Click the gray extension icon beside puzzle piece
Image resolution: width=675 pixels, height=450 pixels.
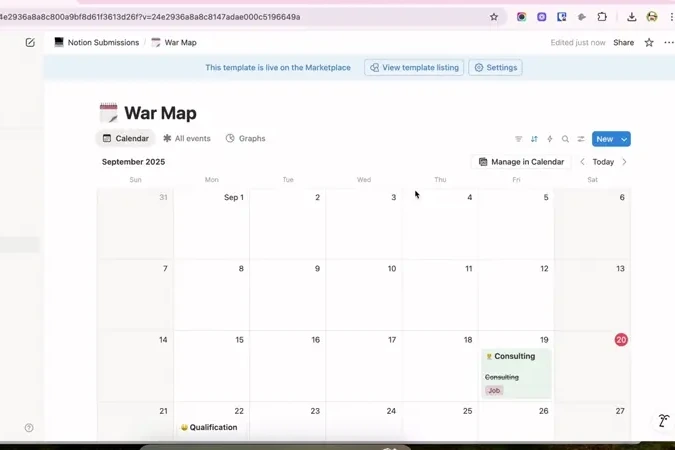click(582, 17)
